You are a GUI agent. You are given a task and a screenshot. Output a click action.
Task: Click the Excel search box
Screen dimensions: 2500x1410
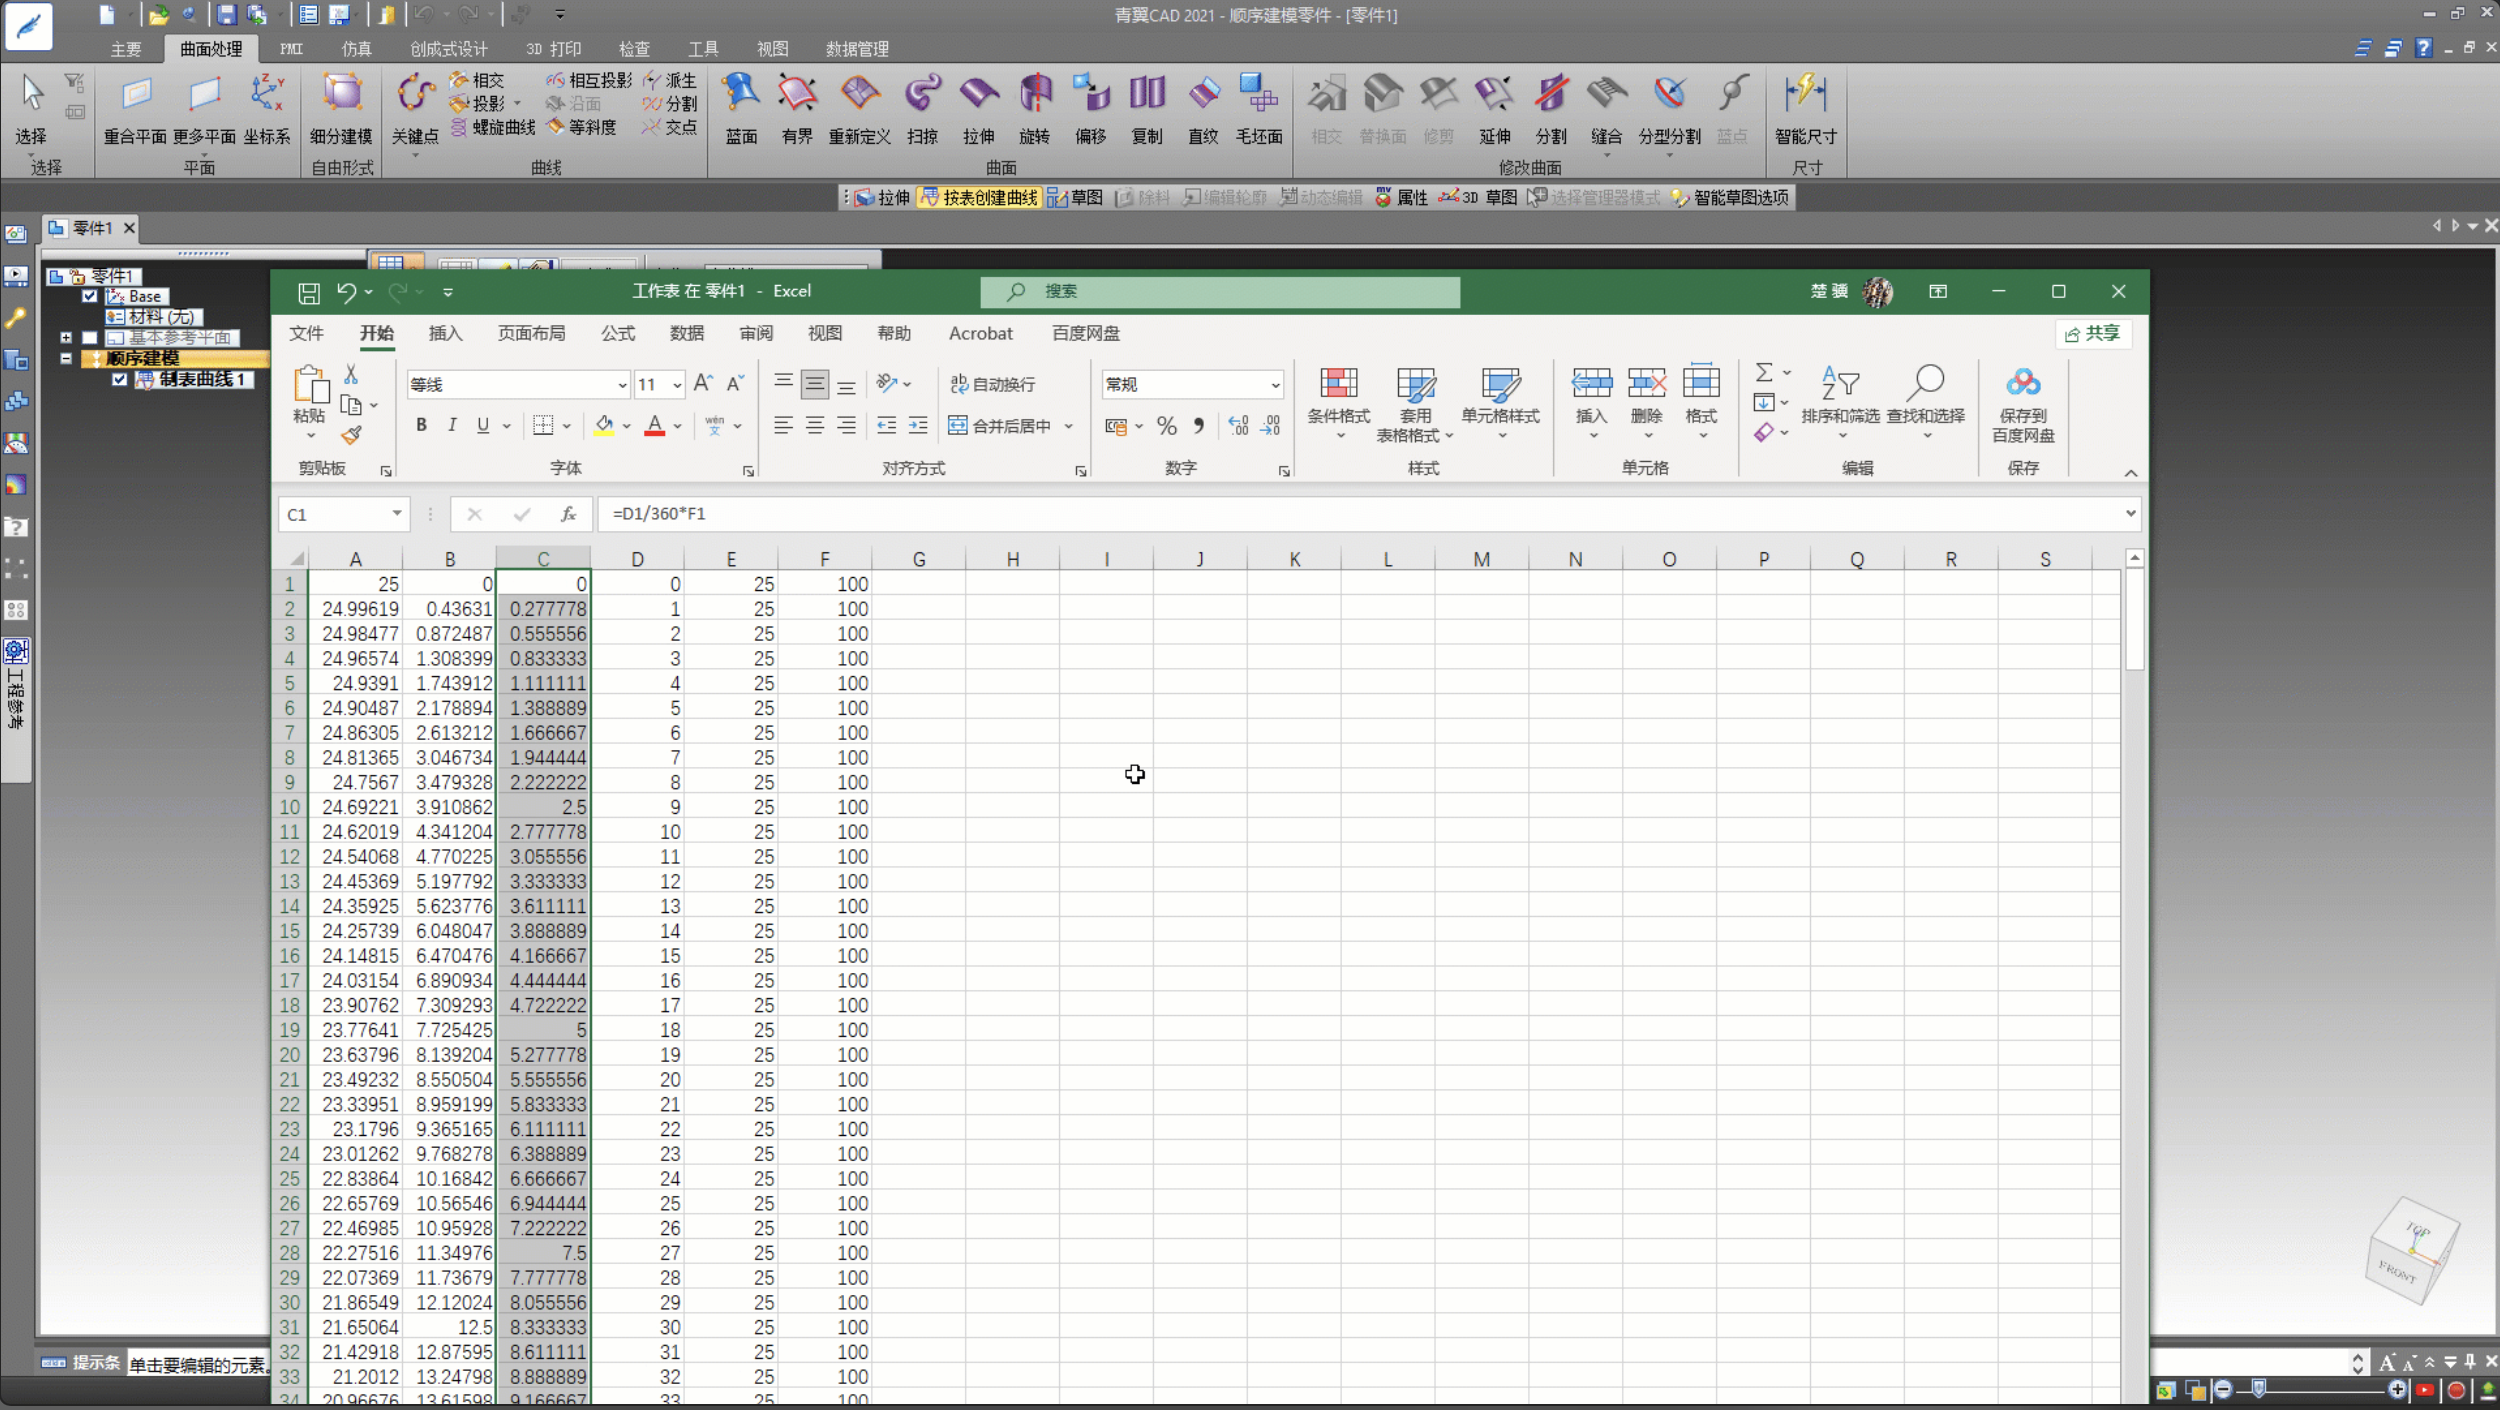coord(1220,291)
